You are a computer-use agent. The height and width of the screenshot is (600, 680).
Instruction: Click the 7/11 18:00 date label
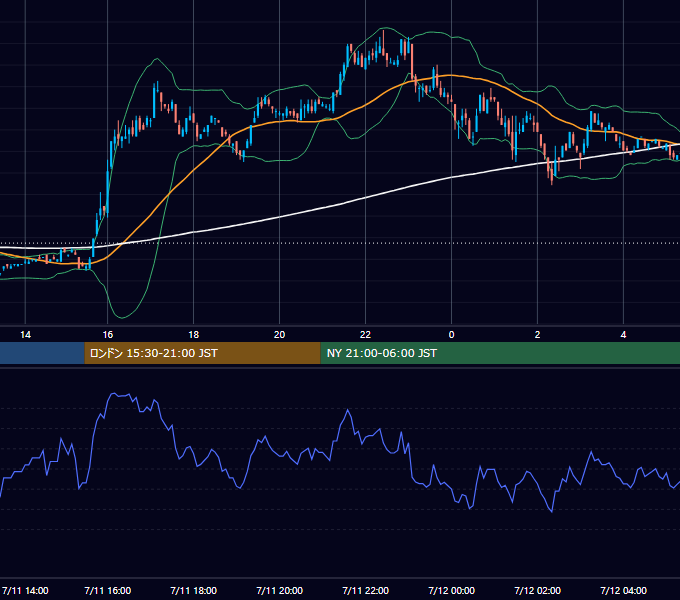pyautogui.click(x=193, y=590)
